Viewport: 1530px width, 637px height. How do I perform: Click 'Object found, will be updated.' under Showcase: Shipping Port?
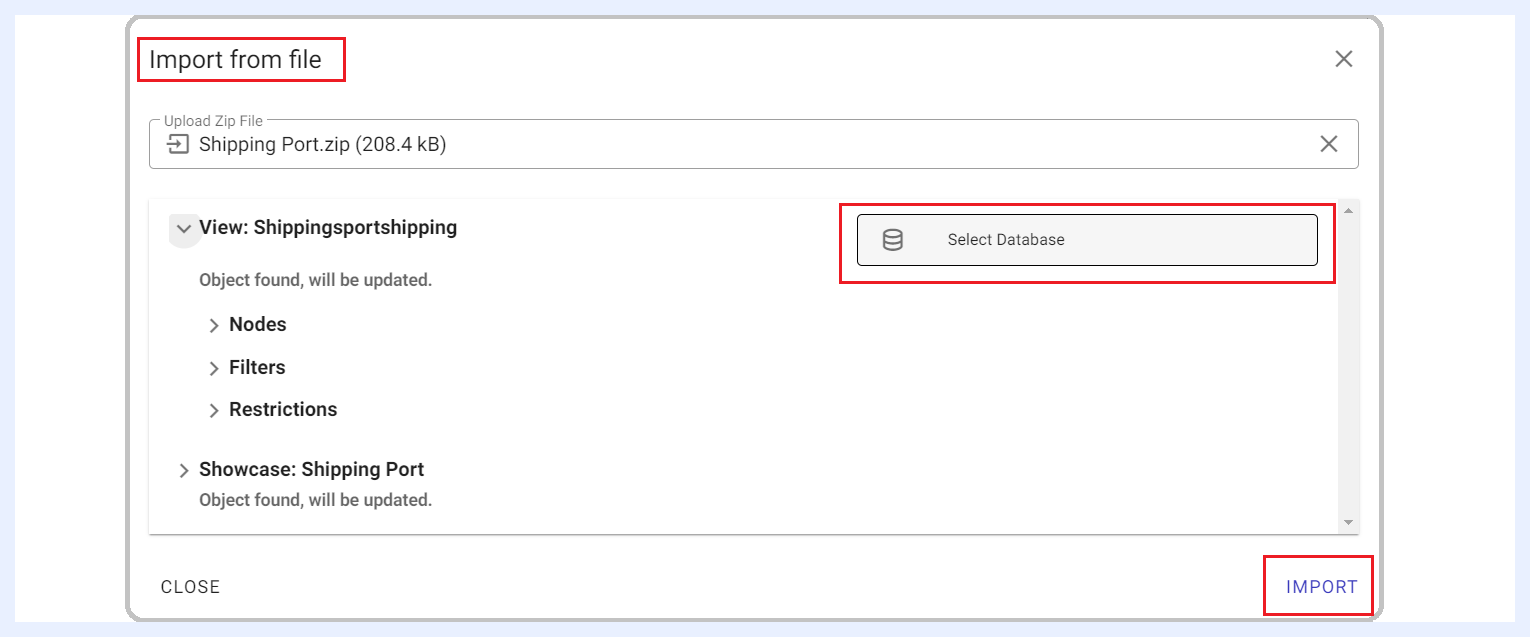(x=315, y=499)
